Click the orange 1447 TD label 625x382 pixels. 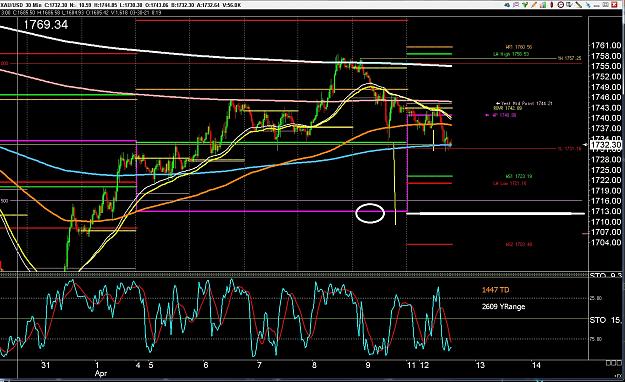(x=495, y=290)
